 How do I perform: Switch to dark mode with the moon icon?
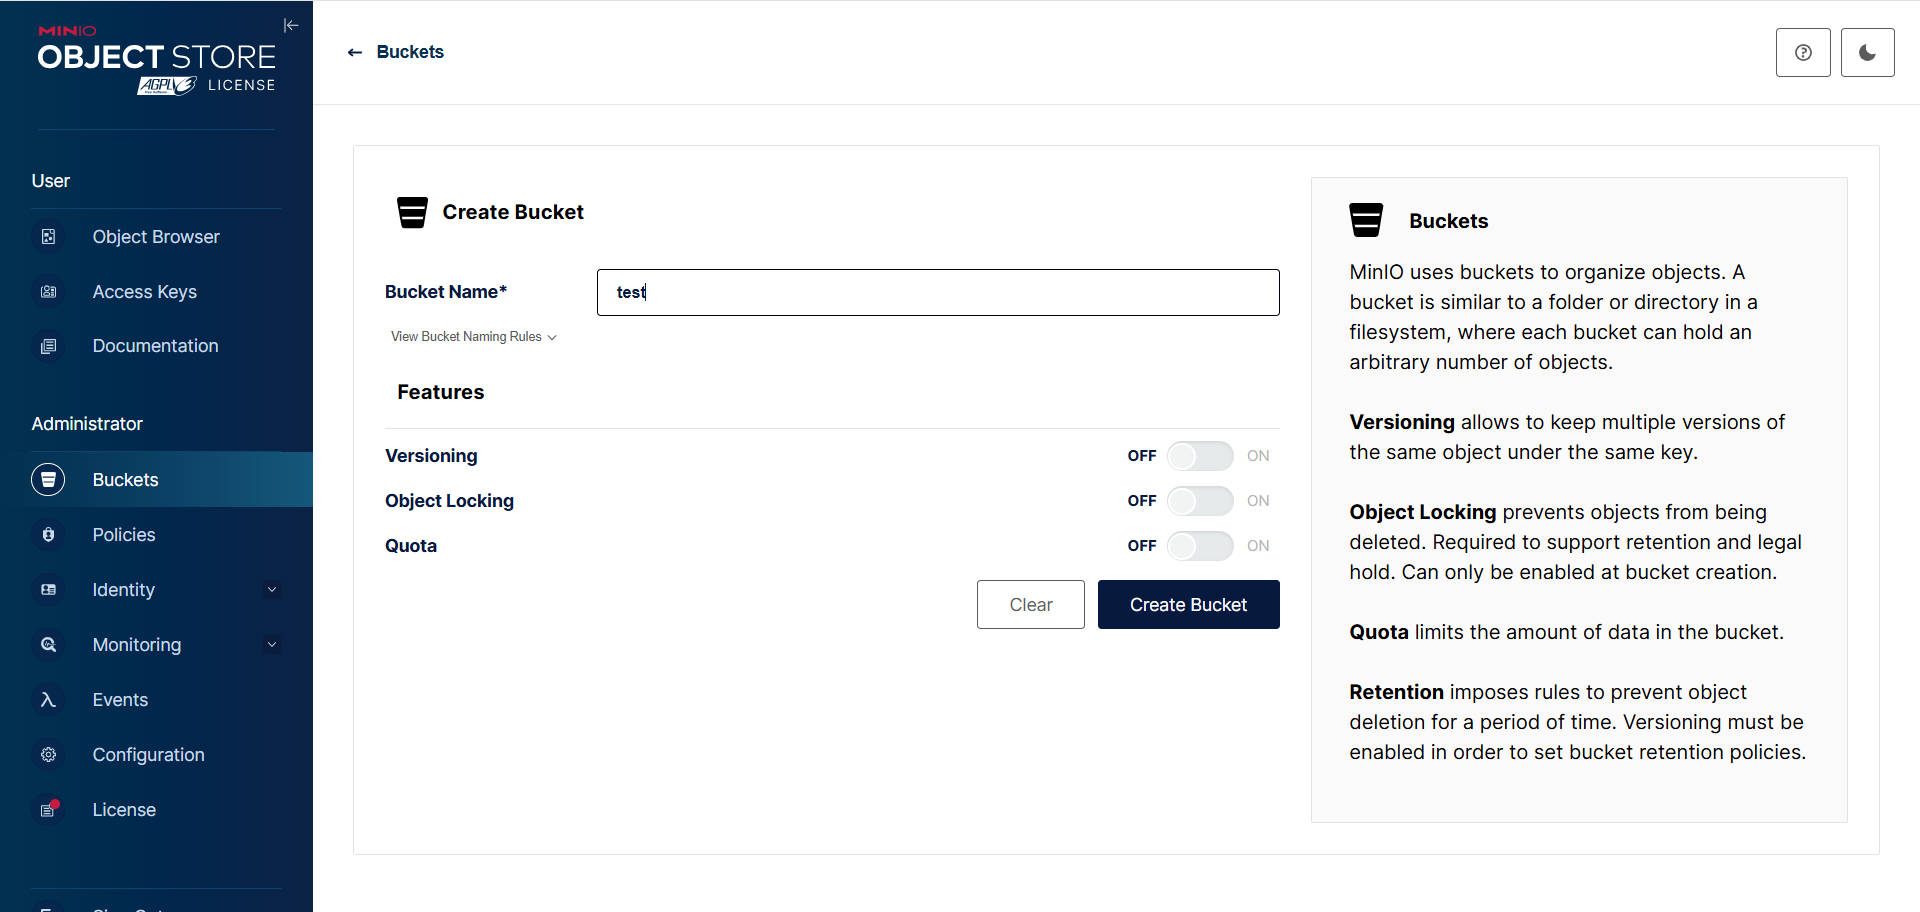(x=1867, y=53)
